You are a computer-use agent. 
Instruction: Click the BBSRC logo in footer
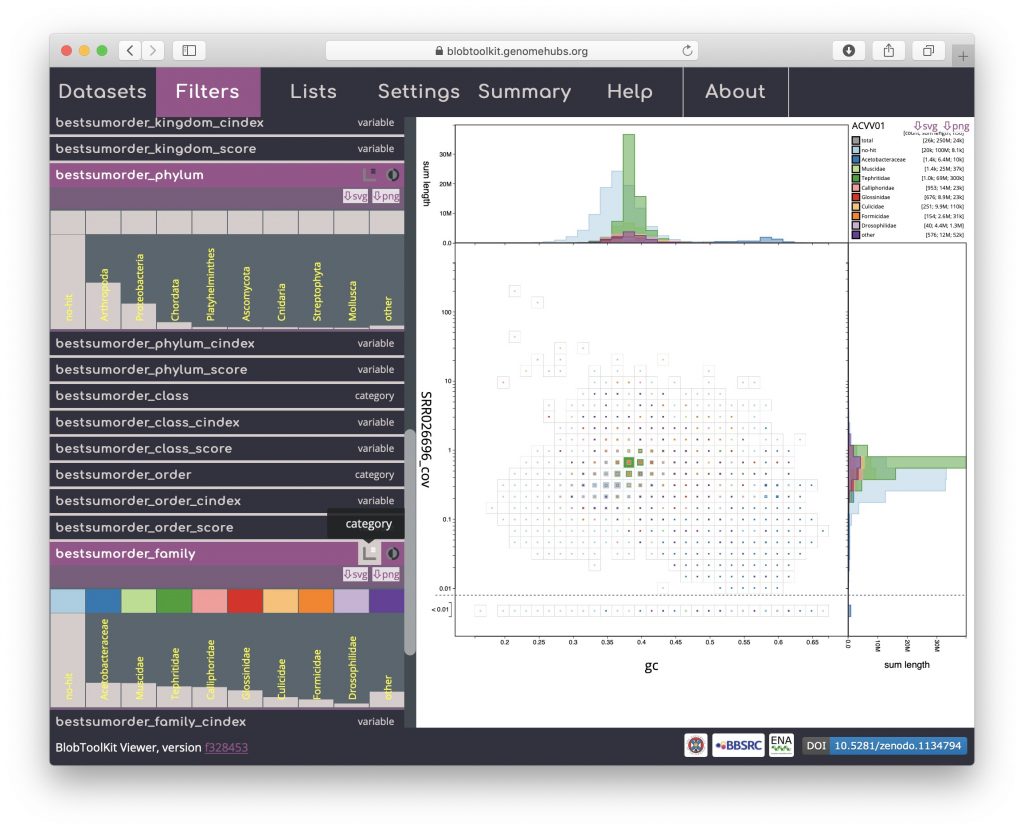coord(738,746)
